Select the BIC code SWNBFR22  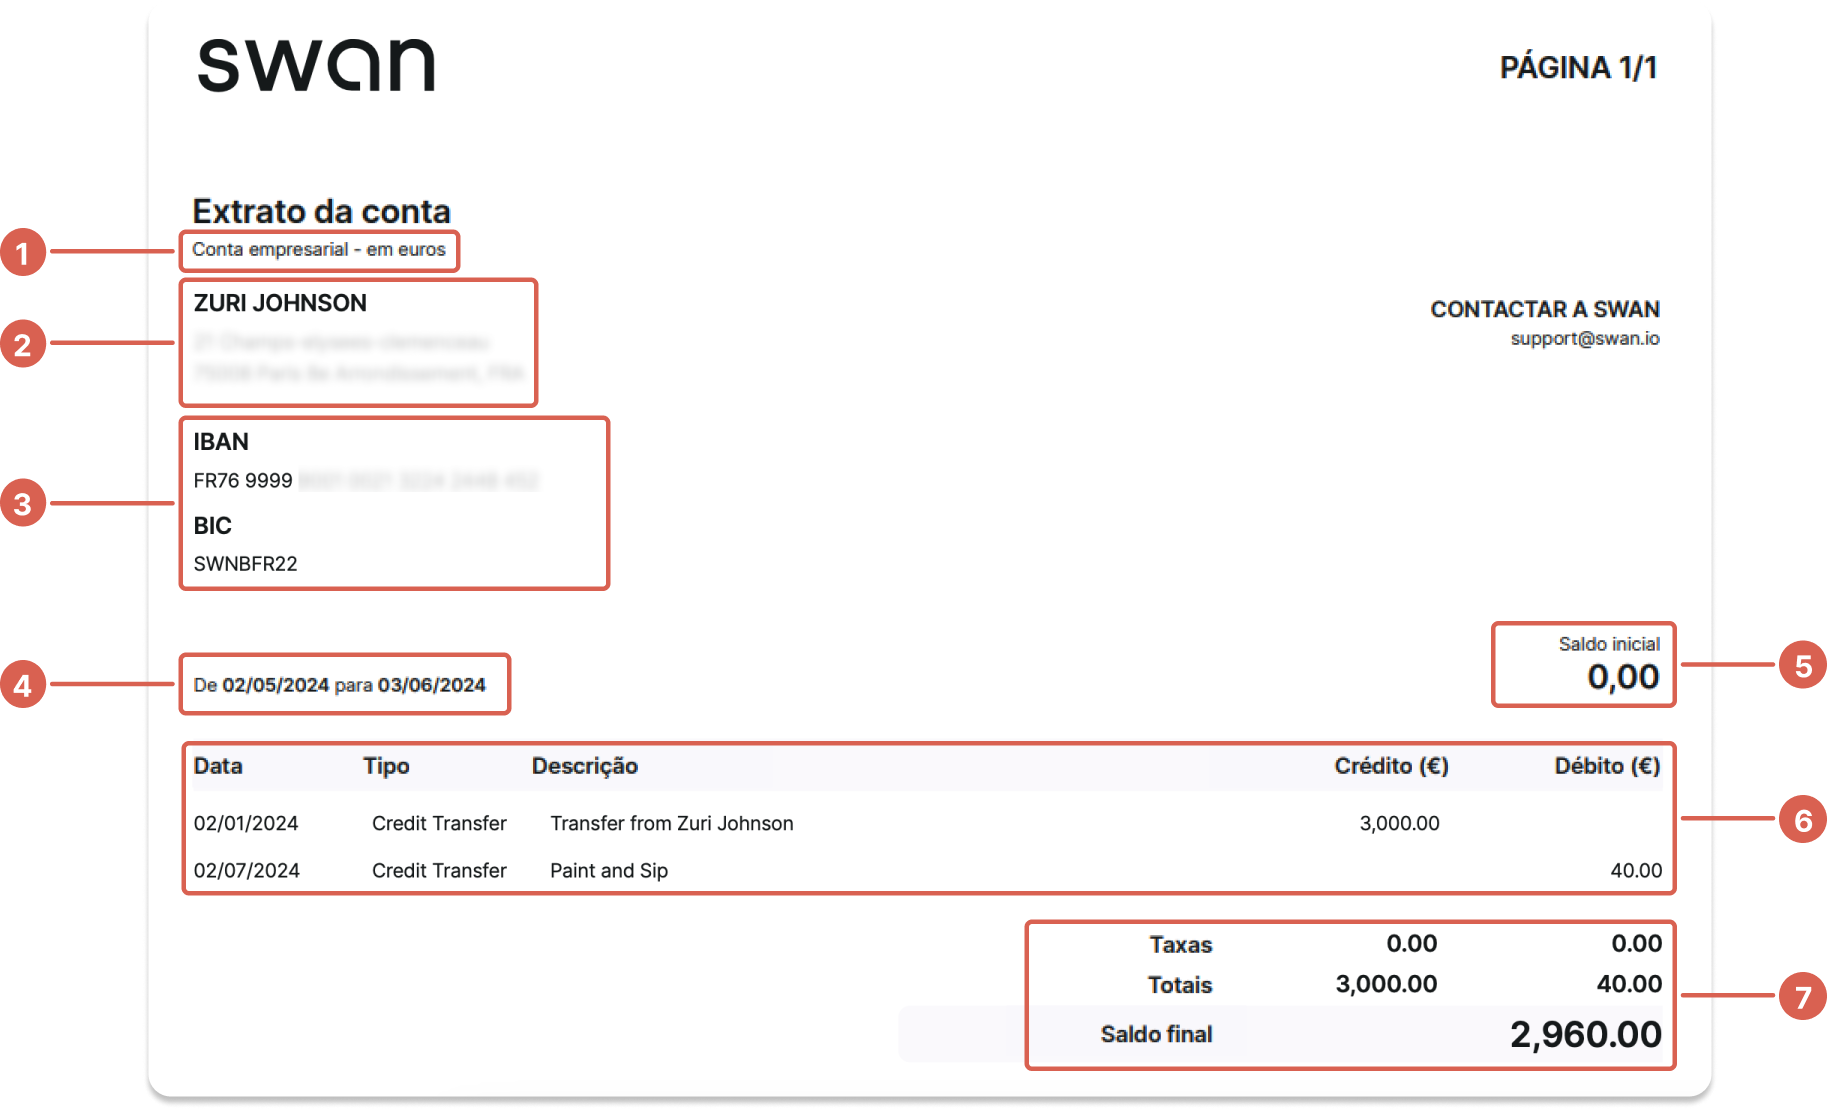coord(245,564)
